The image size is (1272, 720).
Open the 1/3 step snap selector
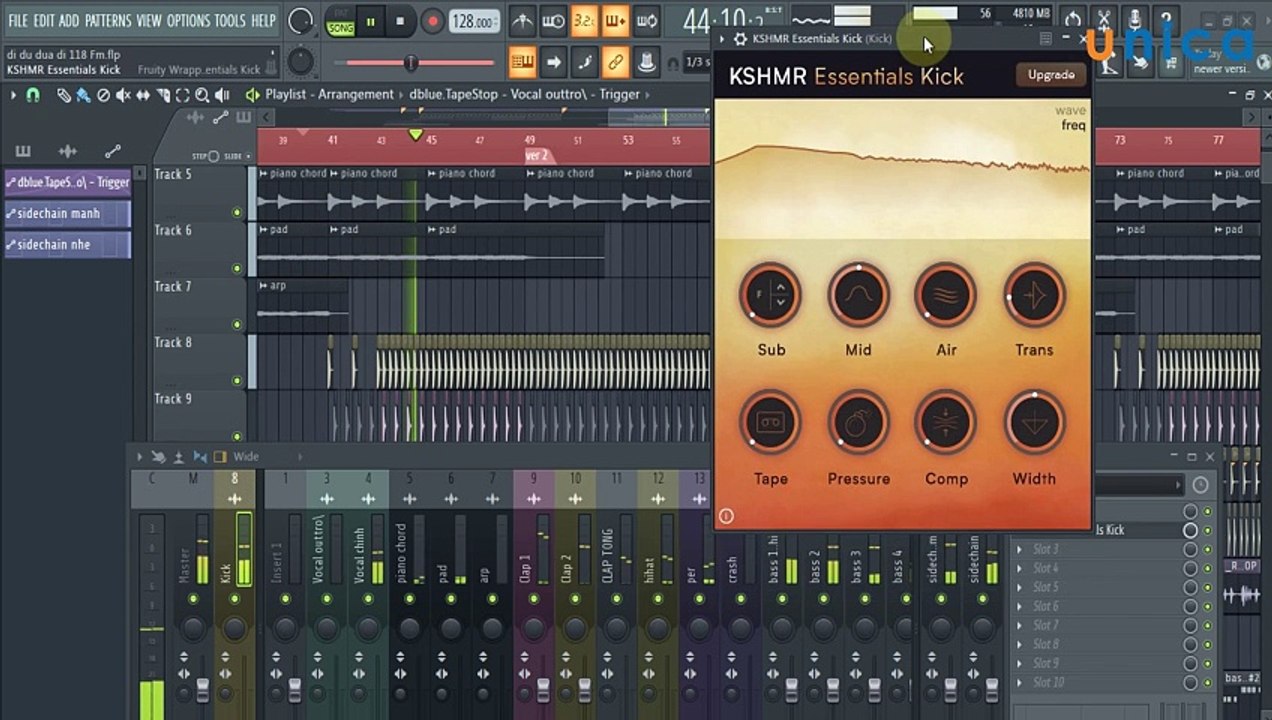point(697,62)
